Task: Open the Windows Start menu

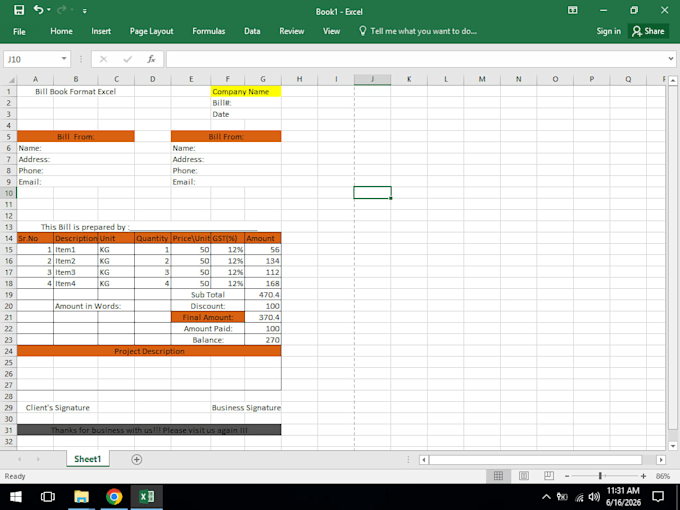Action: click(16, 497)
